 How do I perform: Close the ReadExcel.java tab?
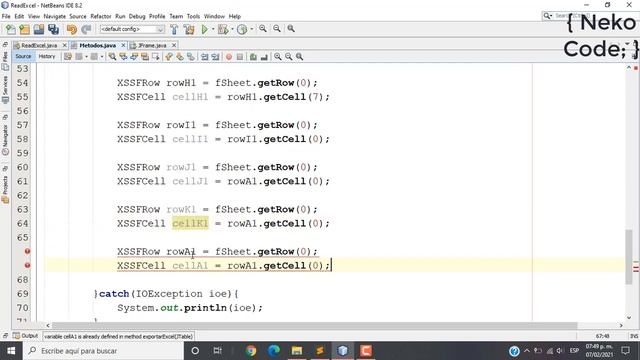[64, 45]
